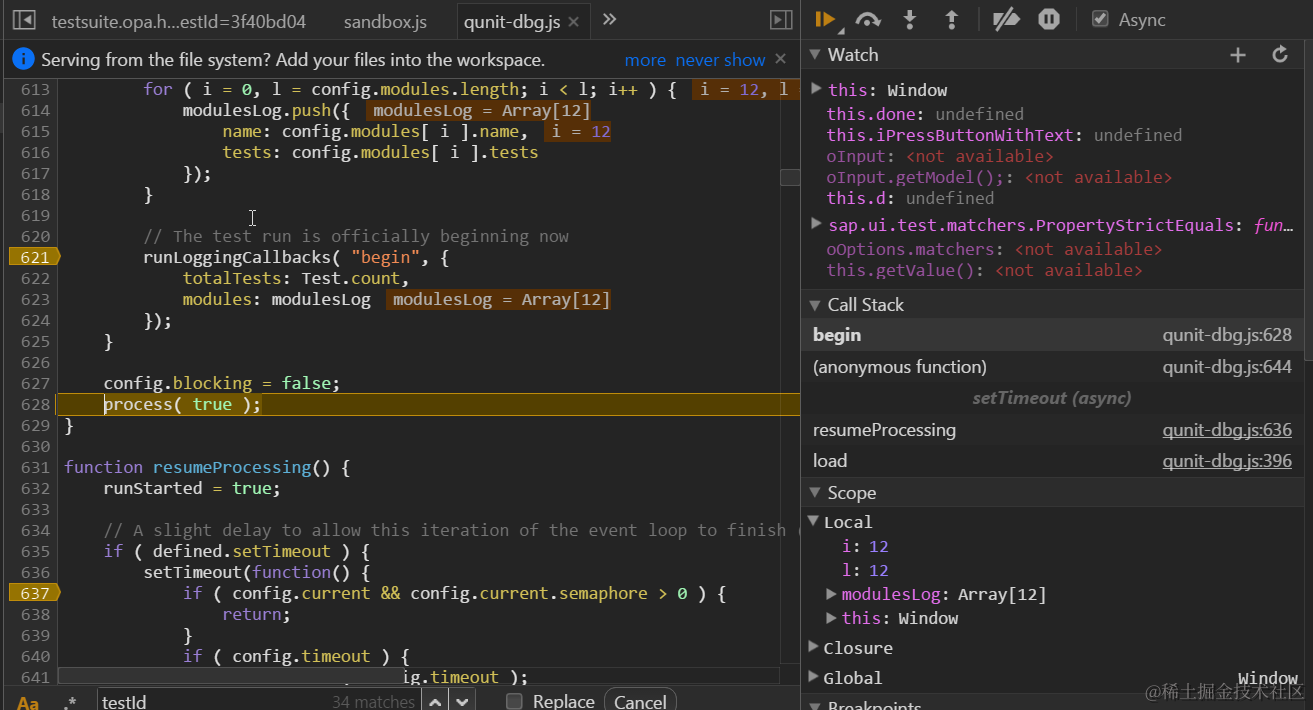Select the oOptions.matchers watch expression
The width and height of the screenshot is (1313, 710).
pyautogui.click(x=994, y=249)
